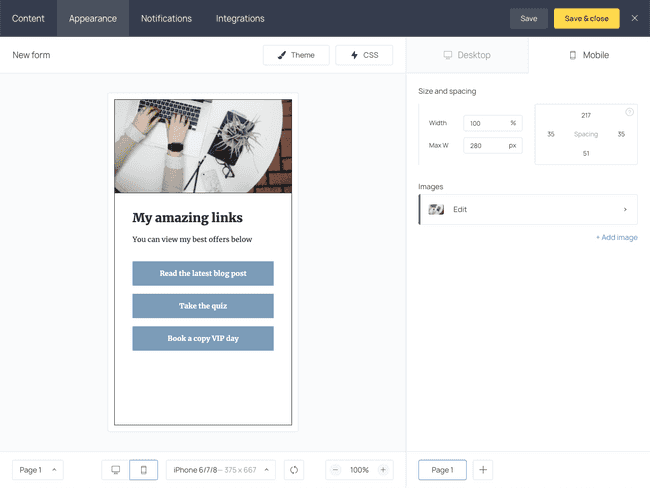Switch to the Appearance tab

coord(93,18)
